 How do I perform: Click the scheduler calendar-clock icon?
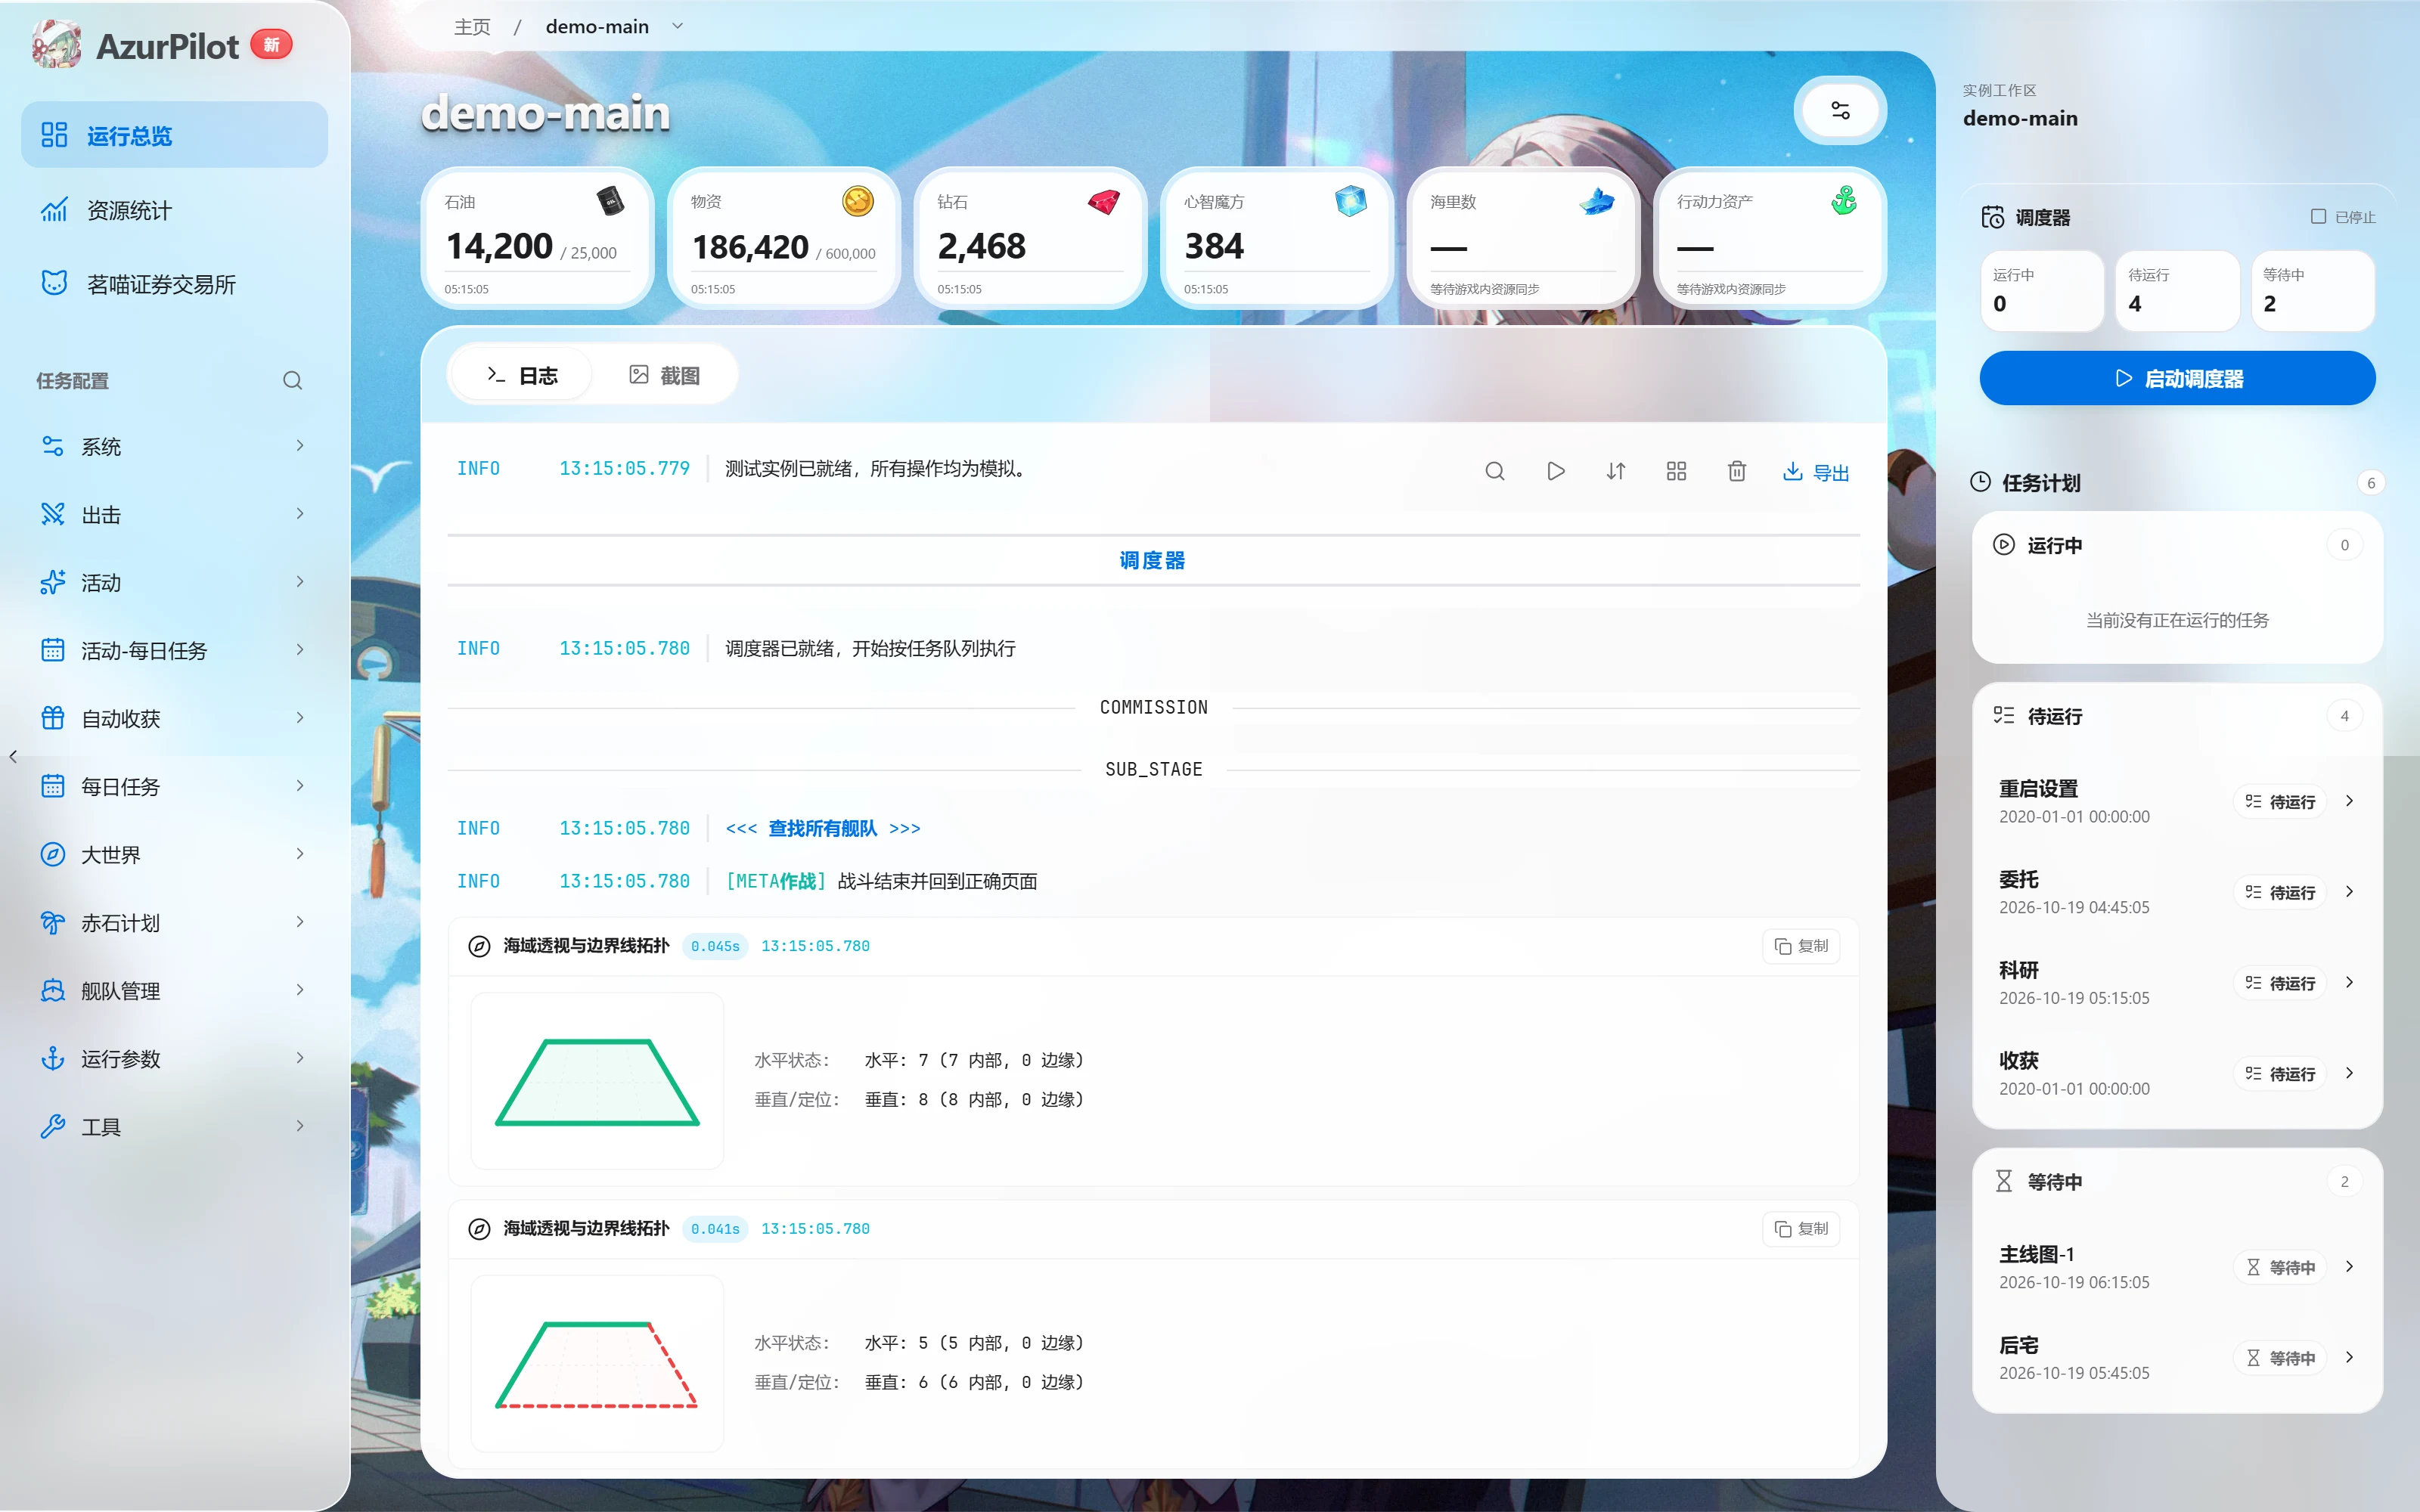(x=1992, y=217)
